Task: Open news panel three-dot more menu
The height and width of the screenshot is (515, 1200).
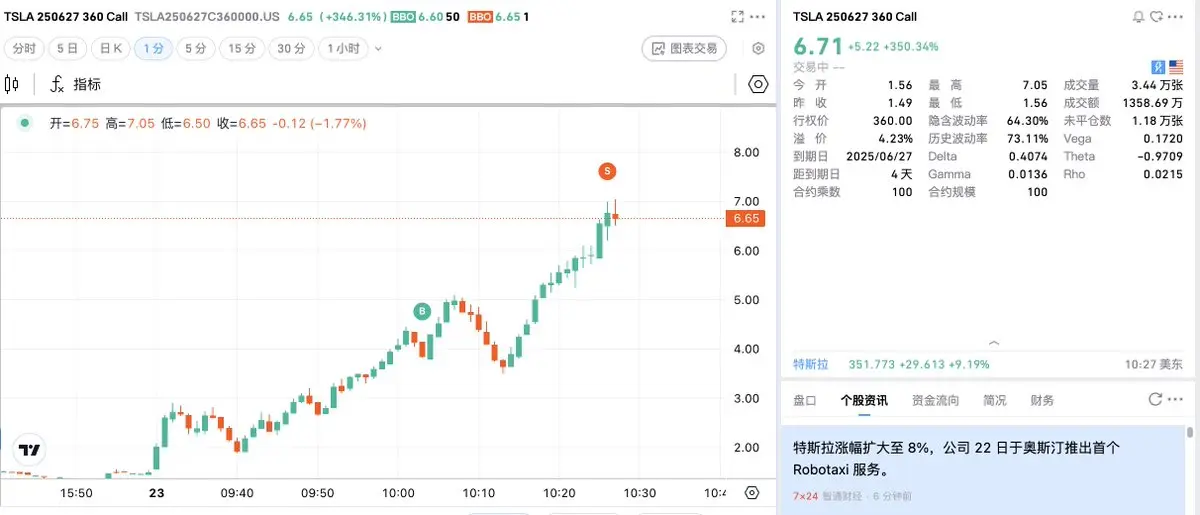Action: tap(1176, 399)
